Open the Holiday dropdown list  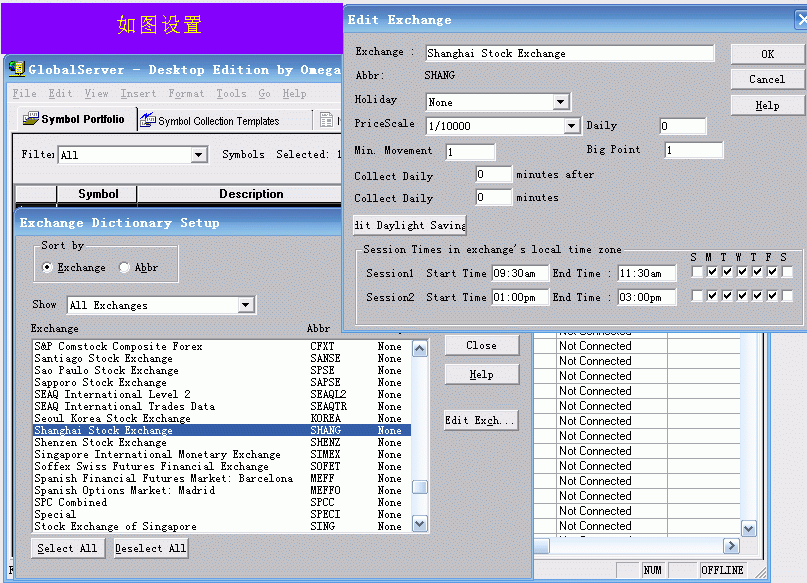[560, 102]
